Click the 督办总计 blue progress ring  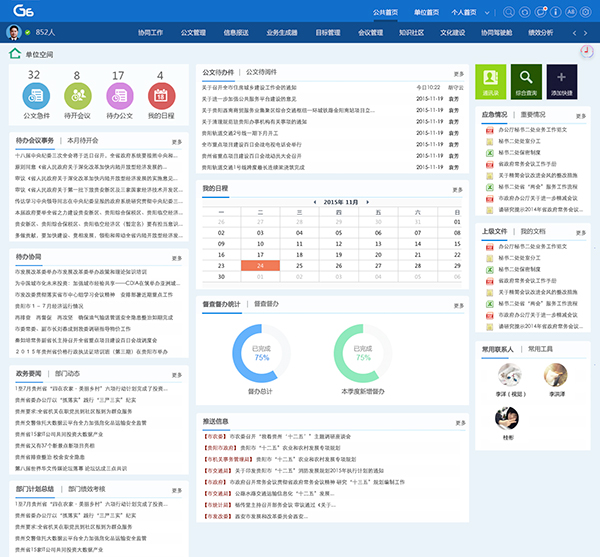tap(261, 353)
